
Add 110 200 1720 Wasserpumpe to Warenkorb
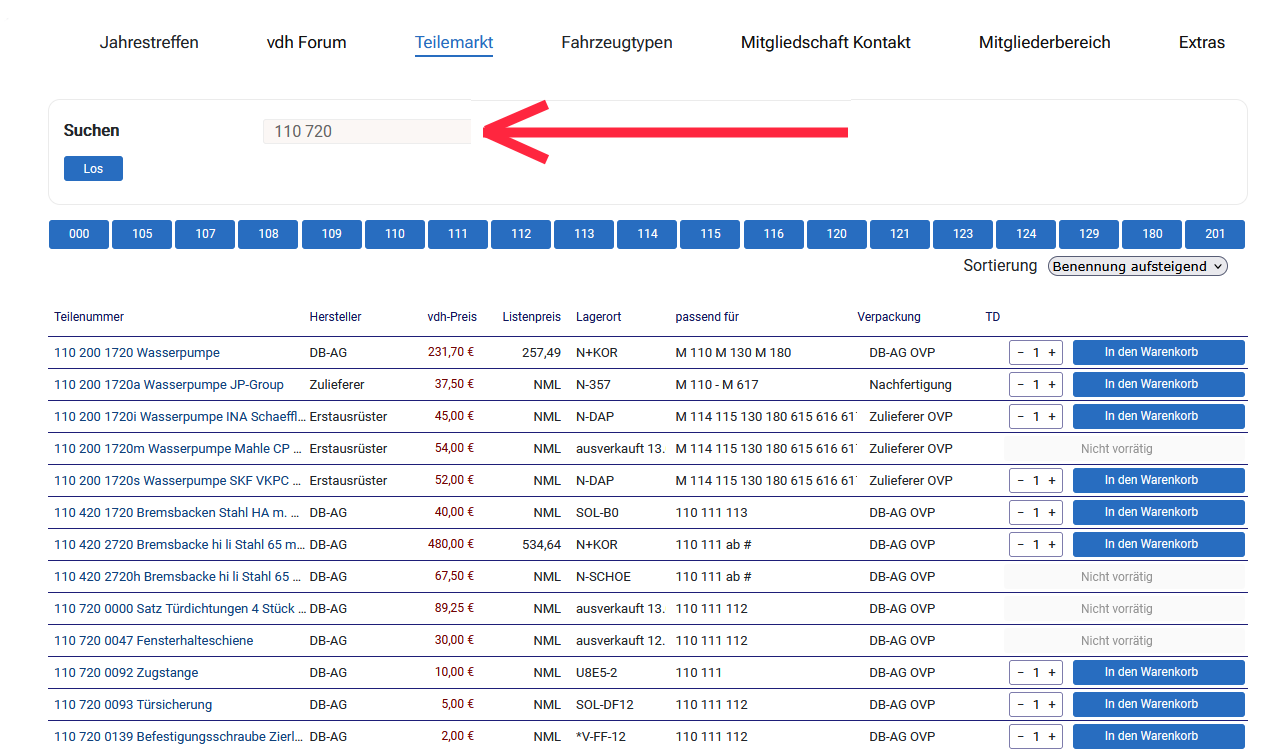click(x=1158, y=353)
